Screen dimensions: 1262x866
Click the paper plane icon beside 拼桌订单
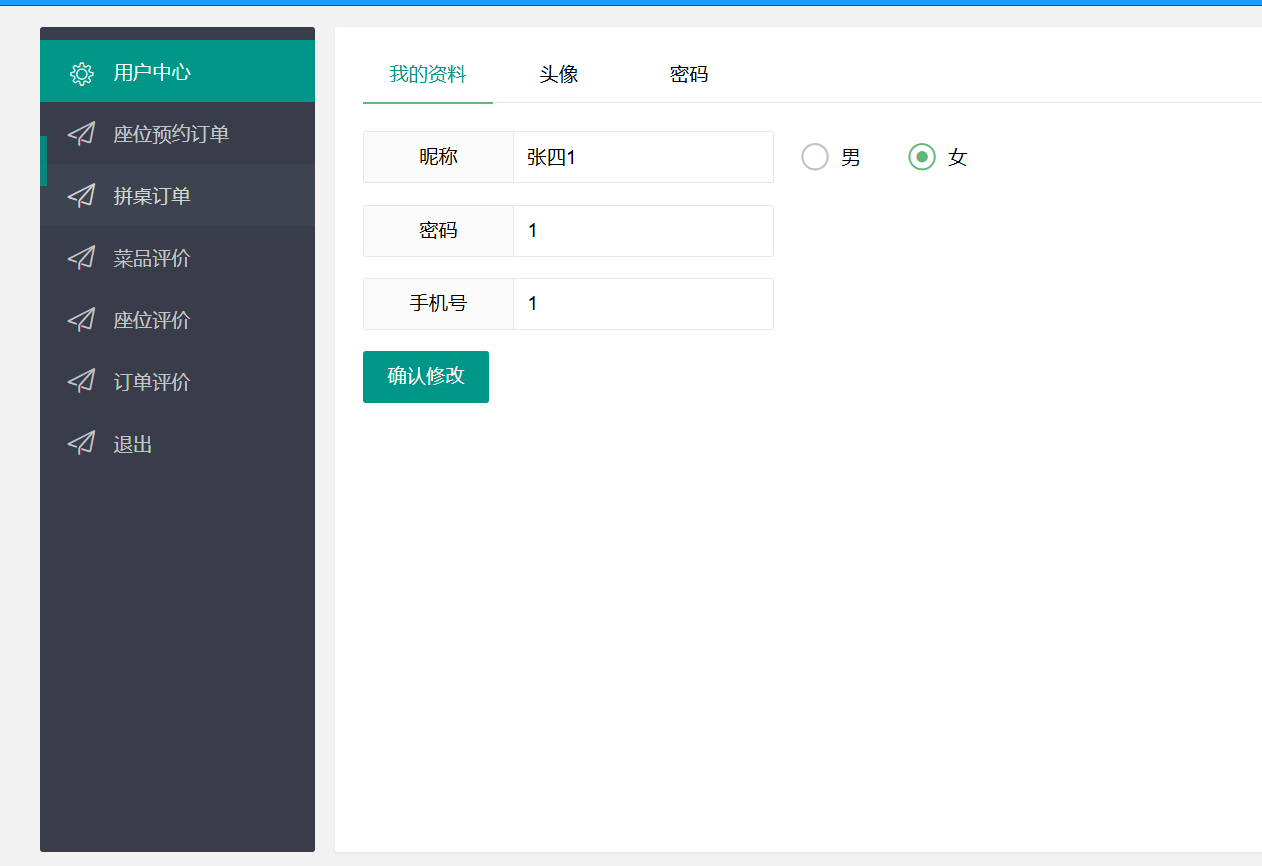(81, 196)
